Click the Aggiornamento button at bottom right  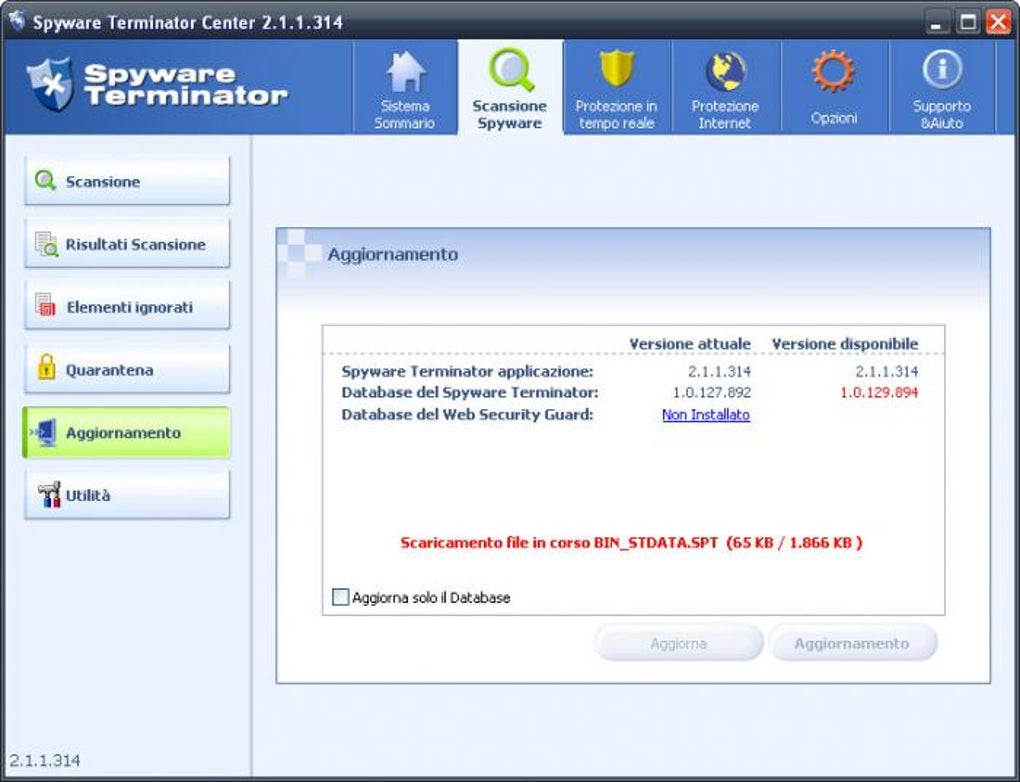click(852, 643)
